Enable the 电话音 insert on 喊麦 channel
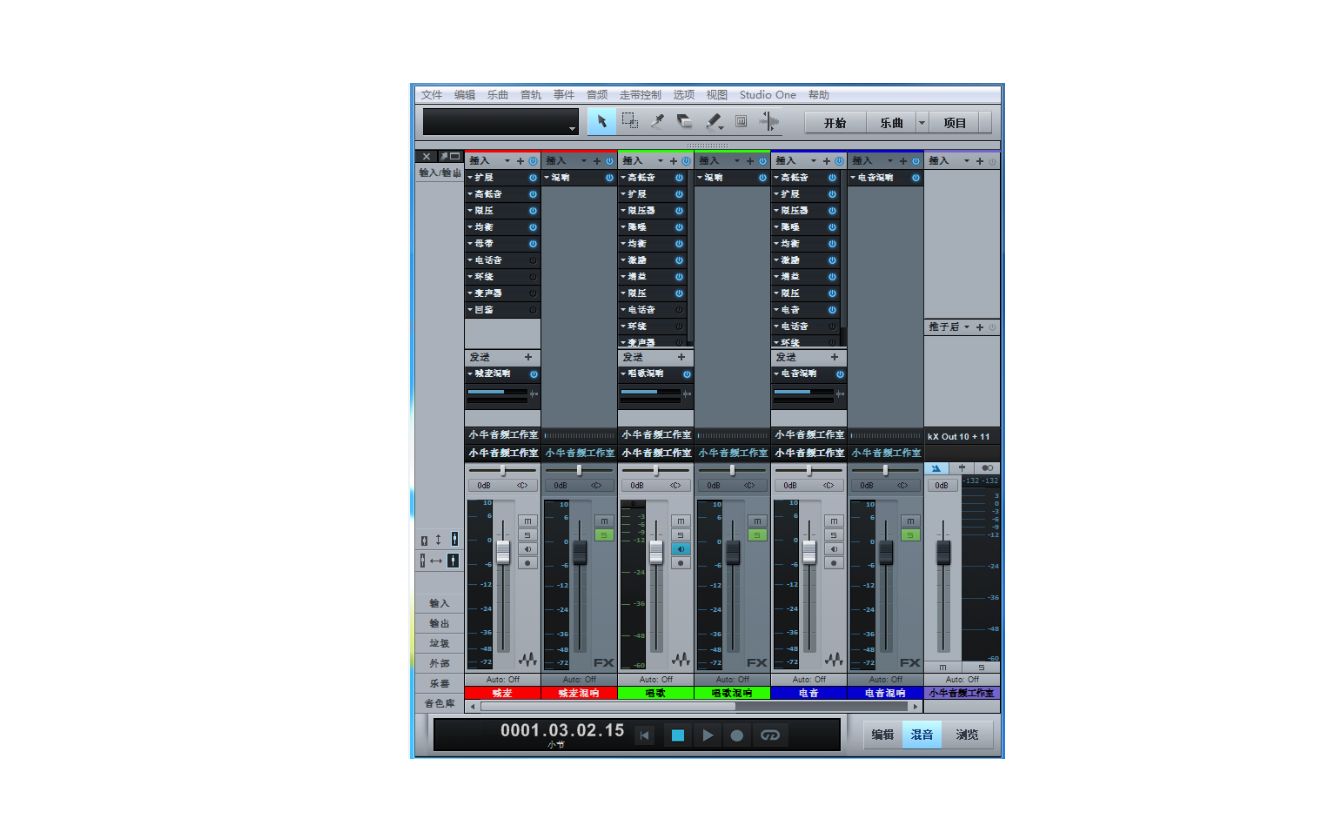This screenshot has width=1344, height=840. (533, 260)
